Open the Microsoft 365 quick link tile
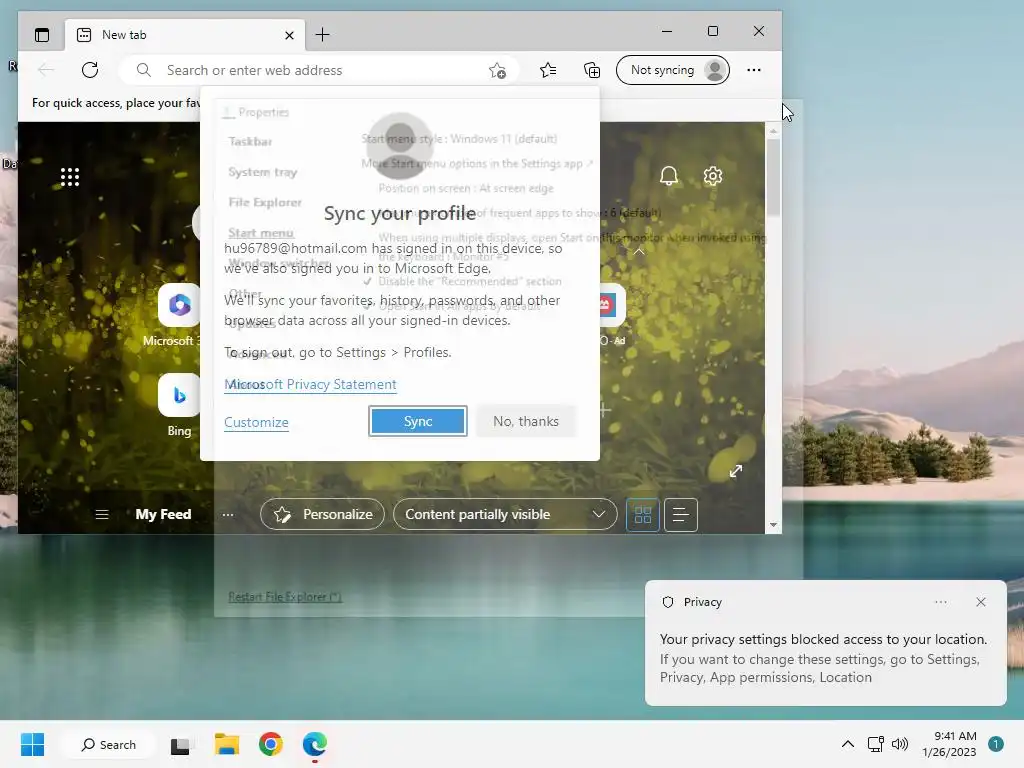 (179, 305)
